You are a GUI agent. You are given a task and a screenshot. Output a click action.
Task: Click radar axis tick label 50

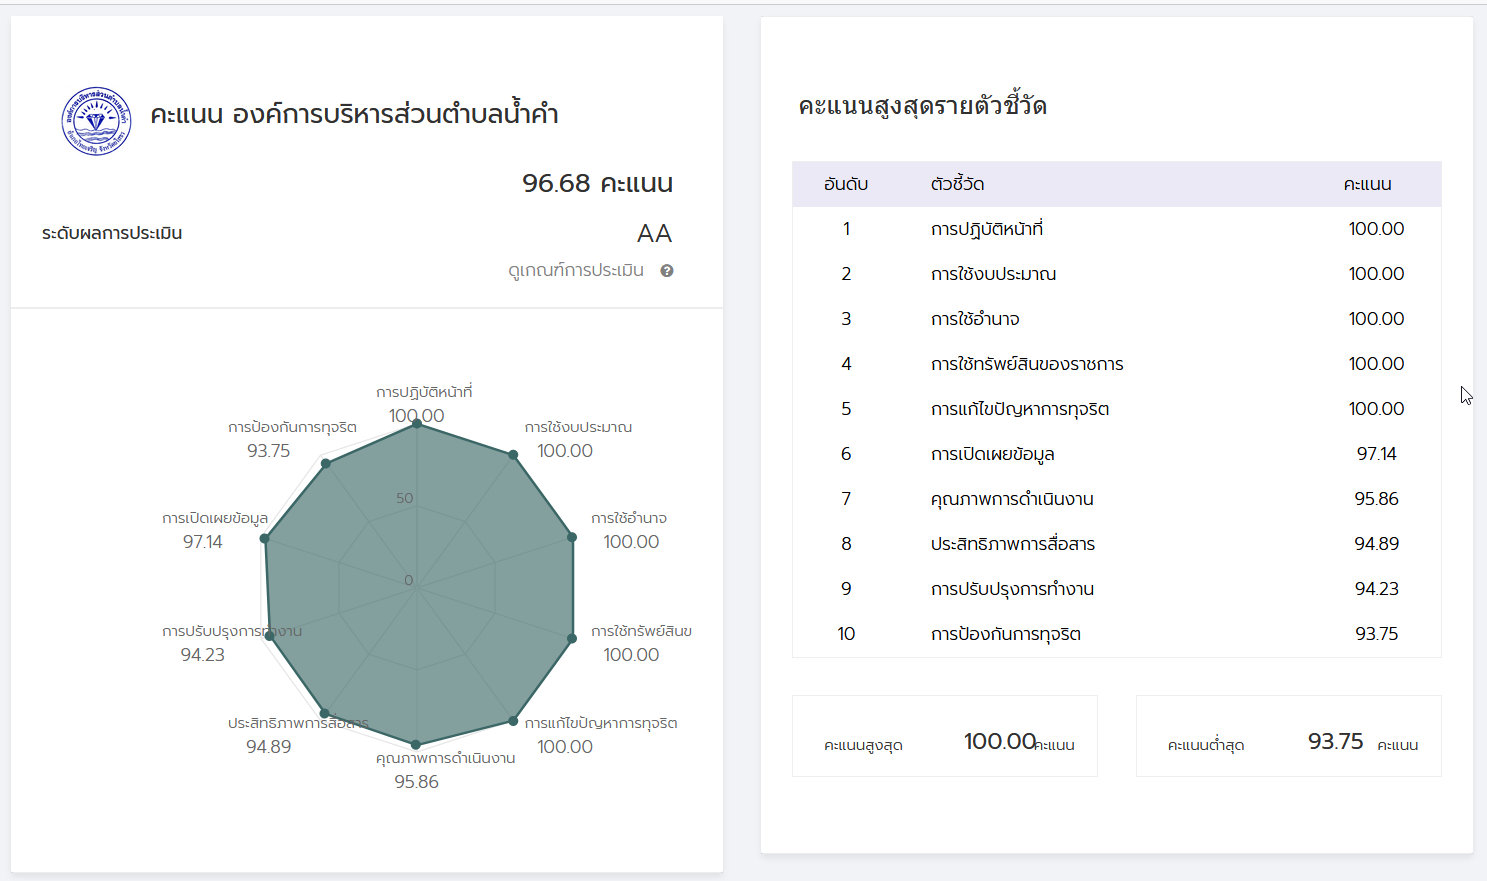[x=404, y=498]
